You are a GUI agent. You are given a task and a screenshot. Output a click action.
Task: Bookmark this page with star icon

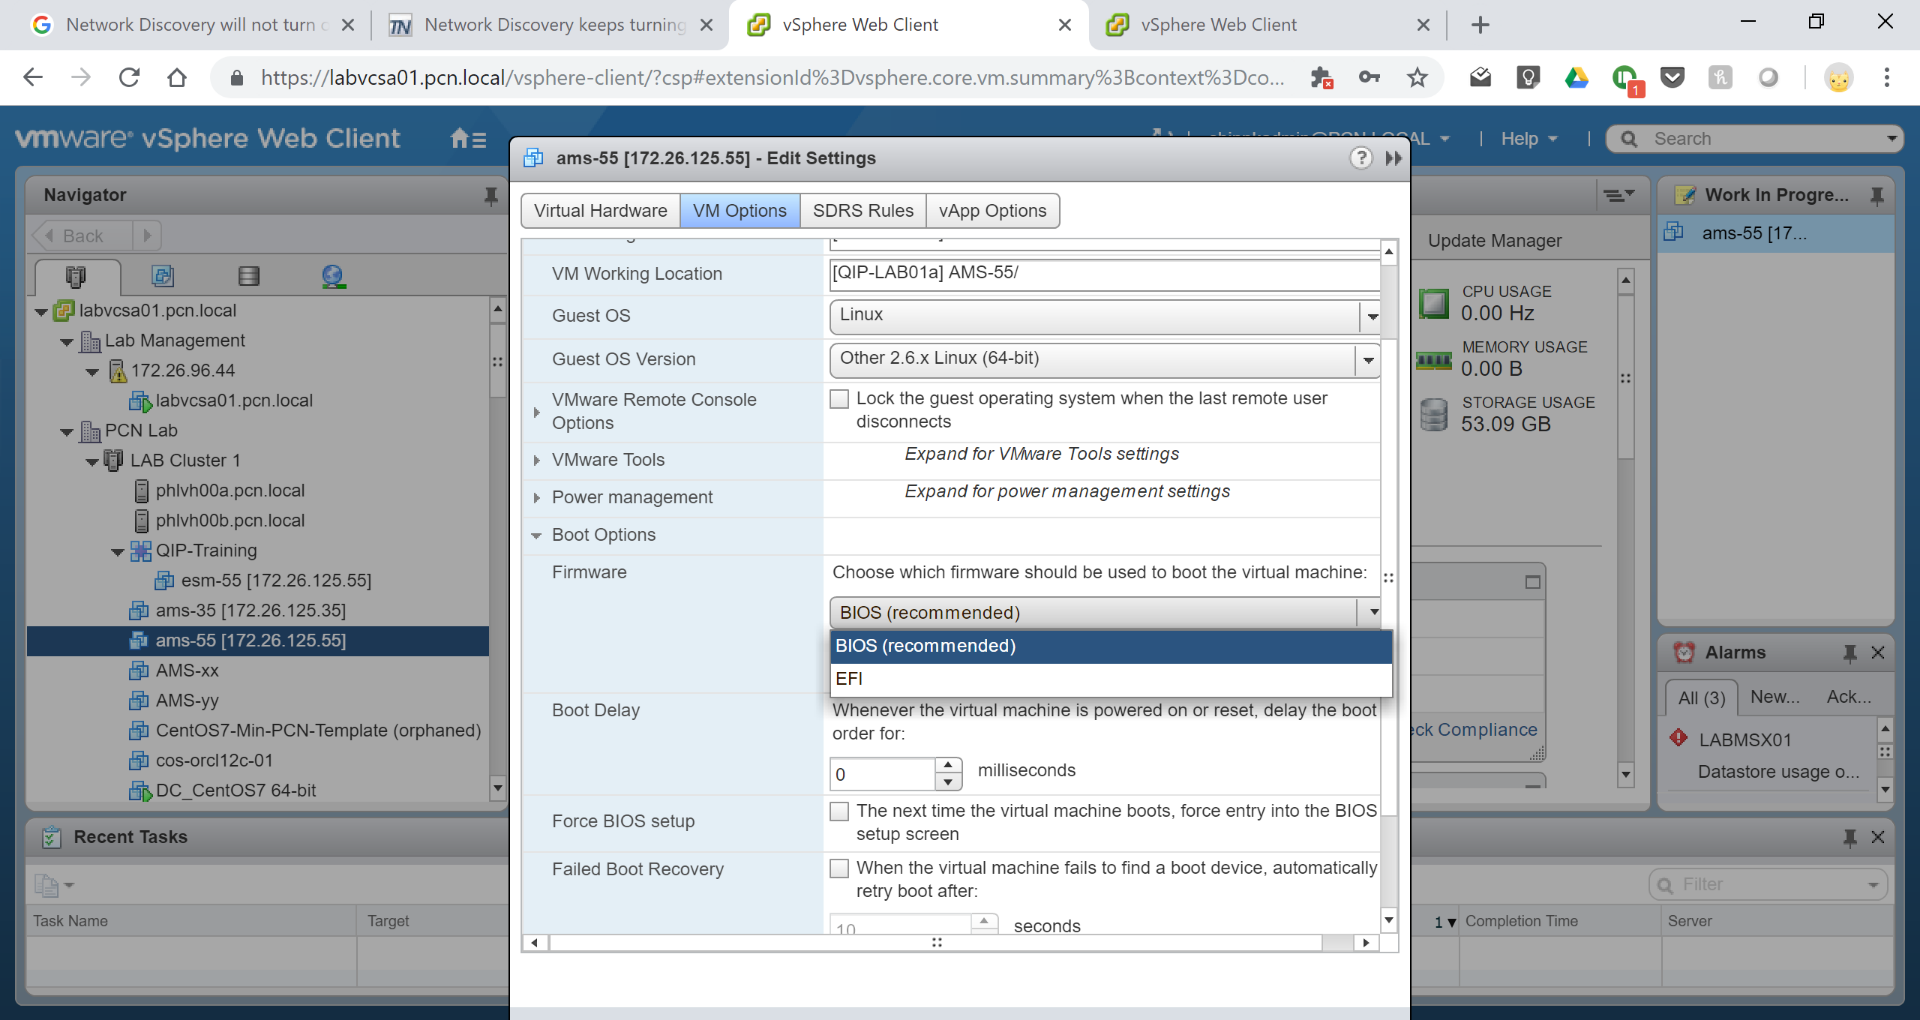tap(1417, 77)
